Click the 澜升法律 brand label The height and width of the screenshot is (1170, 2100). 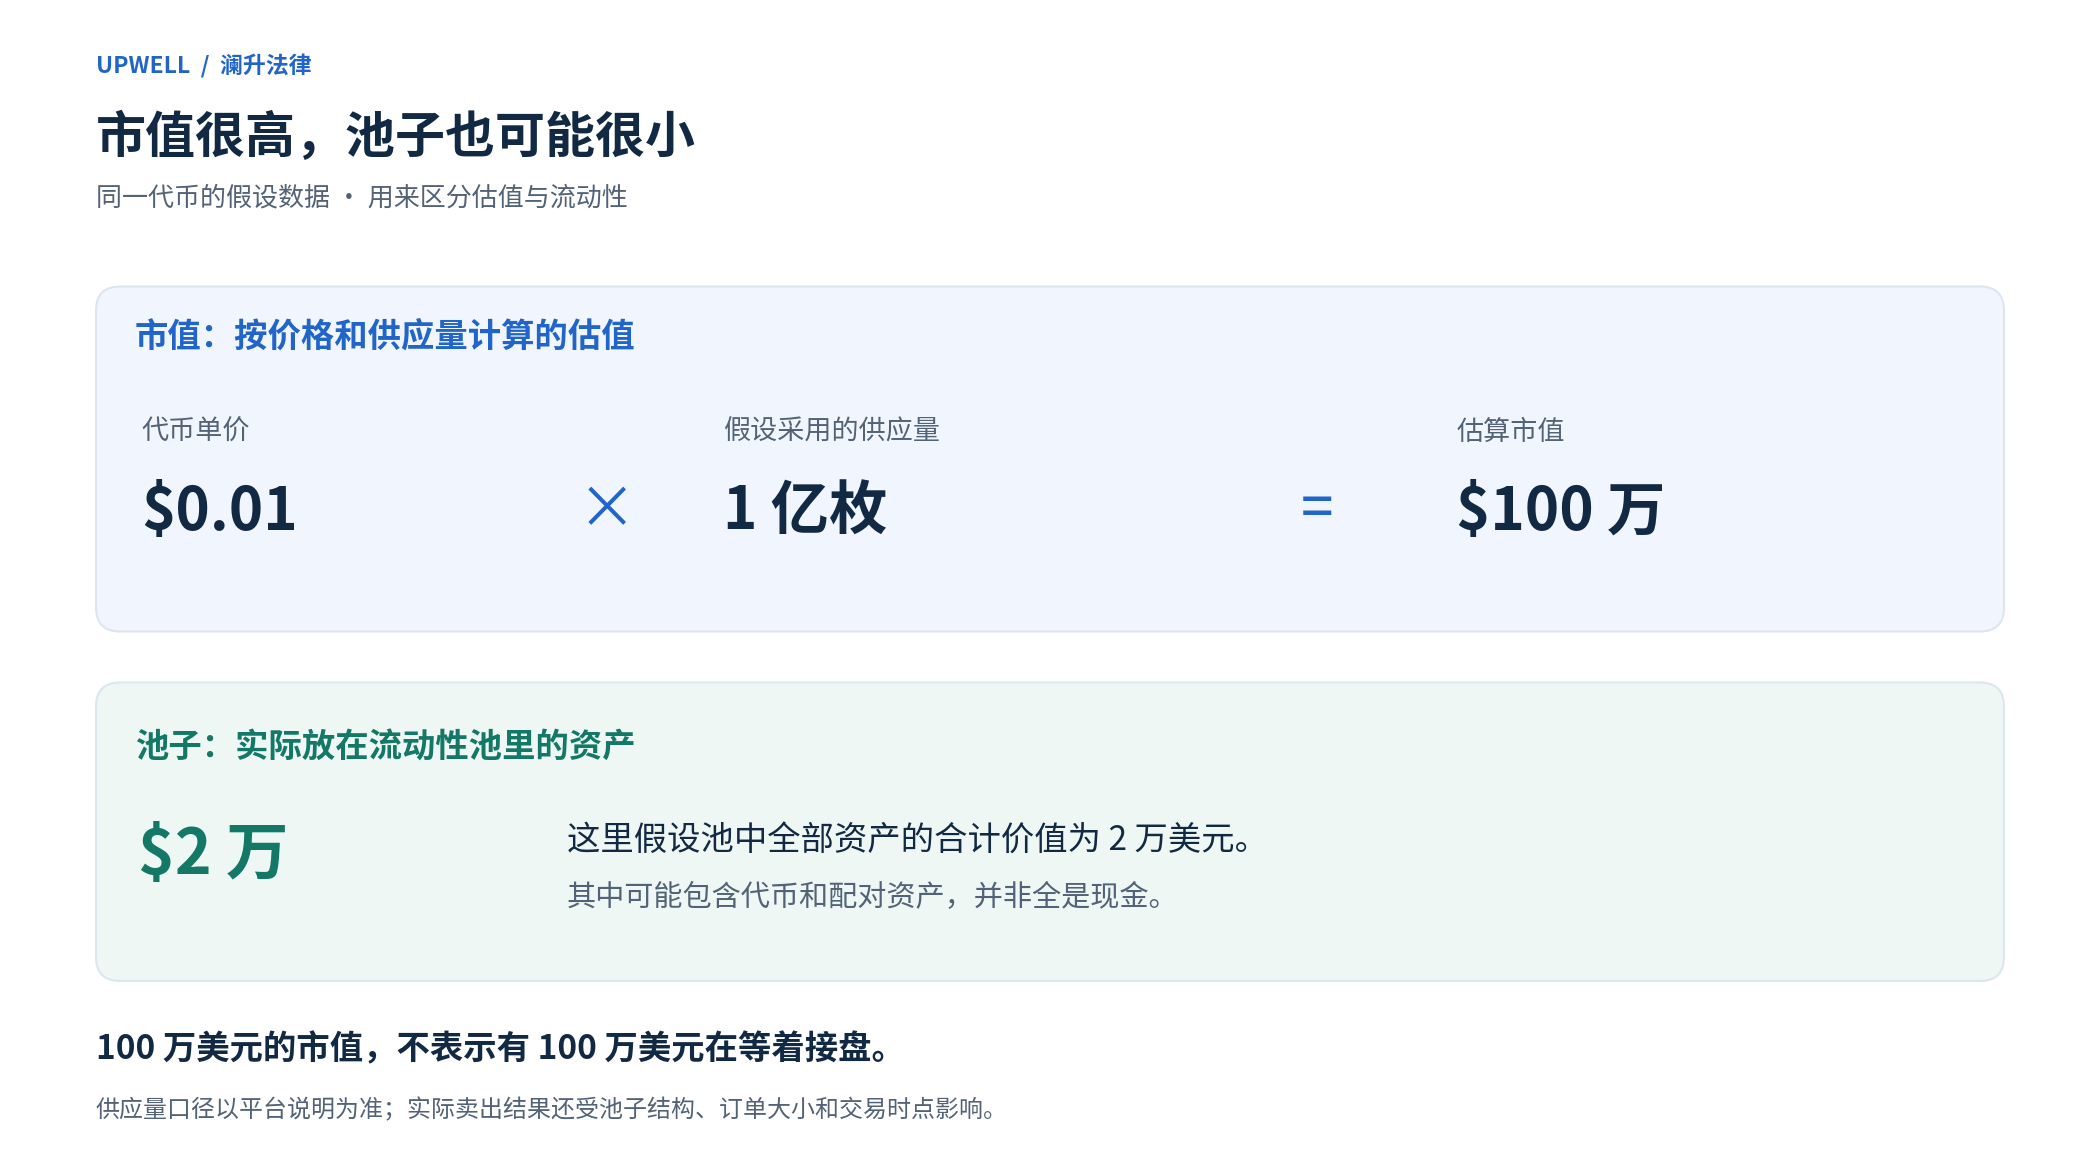(x=266, y=65)
